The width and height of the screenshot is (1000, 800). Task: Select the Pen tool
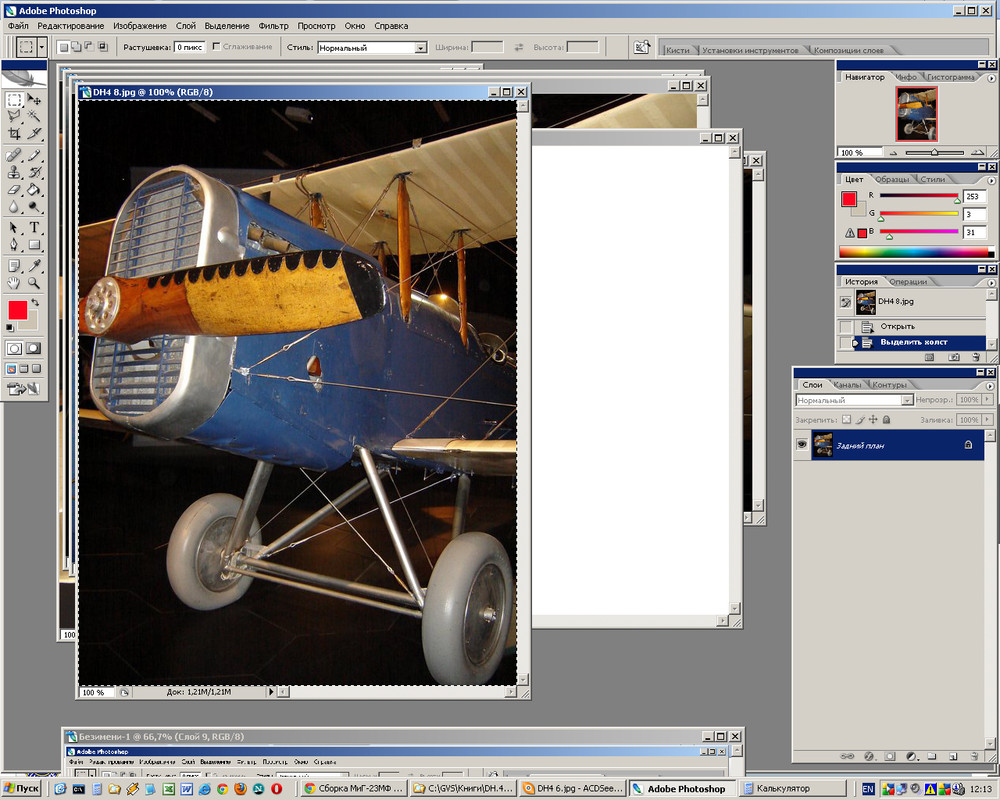(x=14, y=245)
